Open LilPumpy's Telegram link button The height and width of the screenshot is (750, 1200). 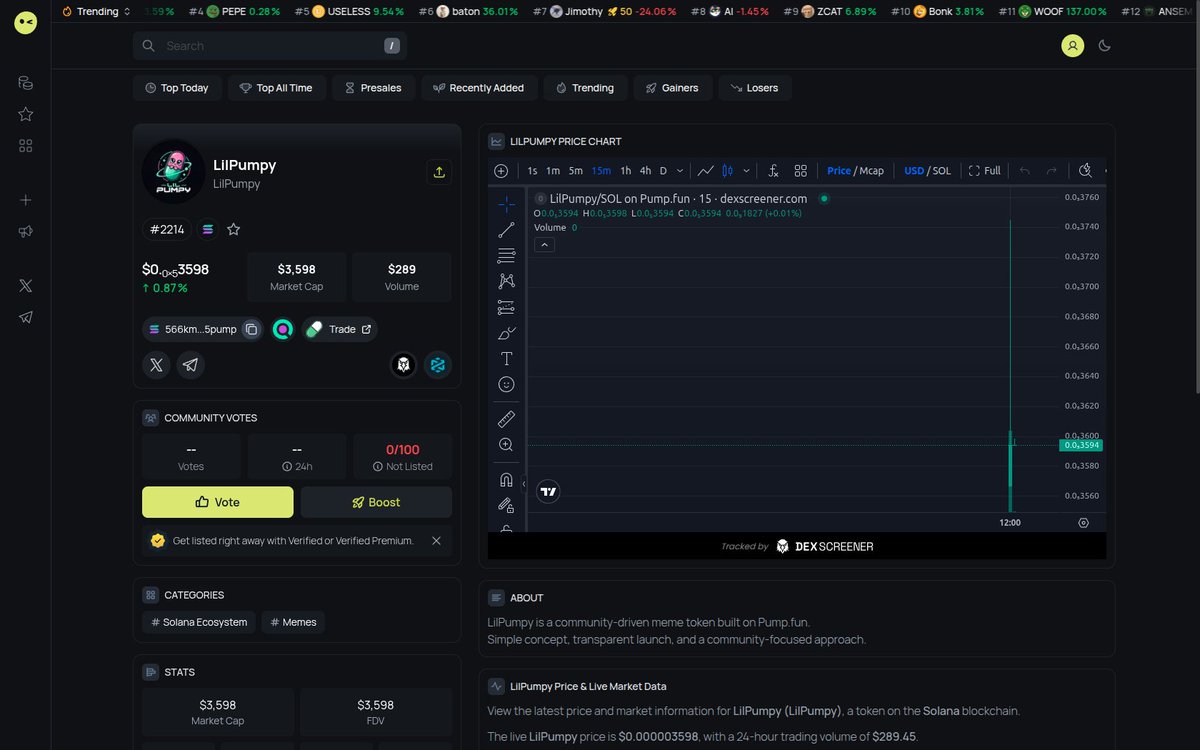[x=191, y=365]
